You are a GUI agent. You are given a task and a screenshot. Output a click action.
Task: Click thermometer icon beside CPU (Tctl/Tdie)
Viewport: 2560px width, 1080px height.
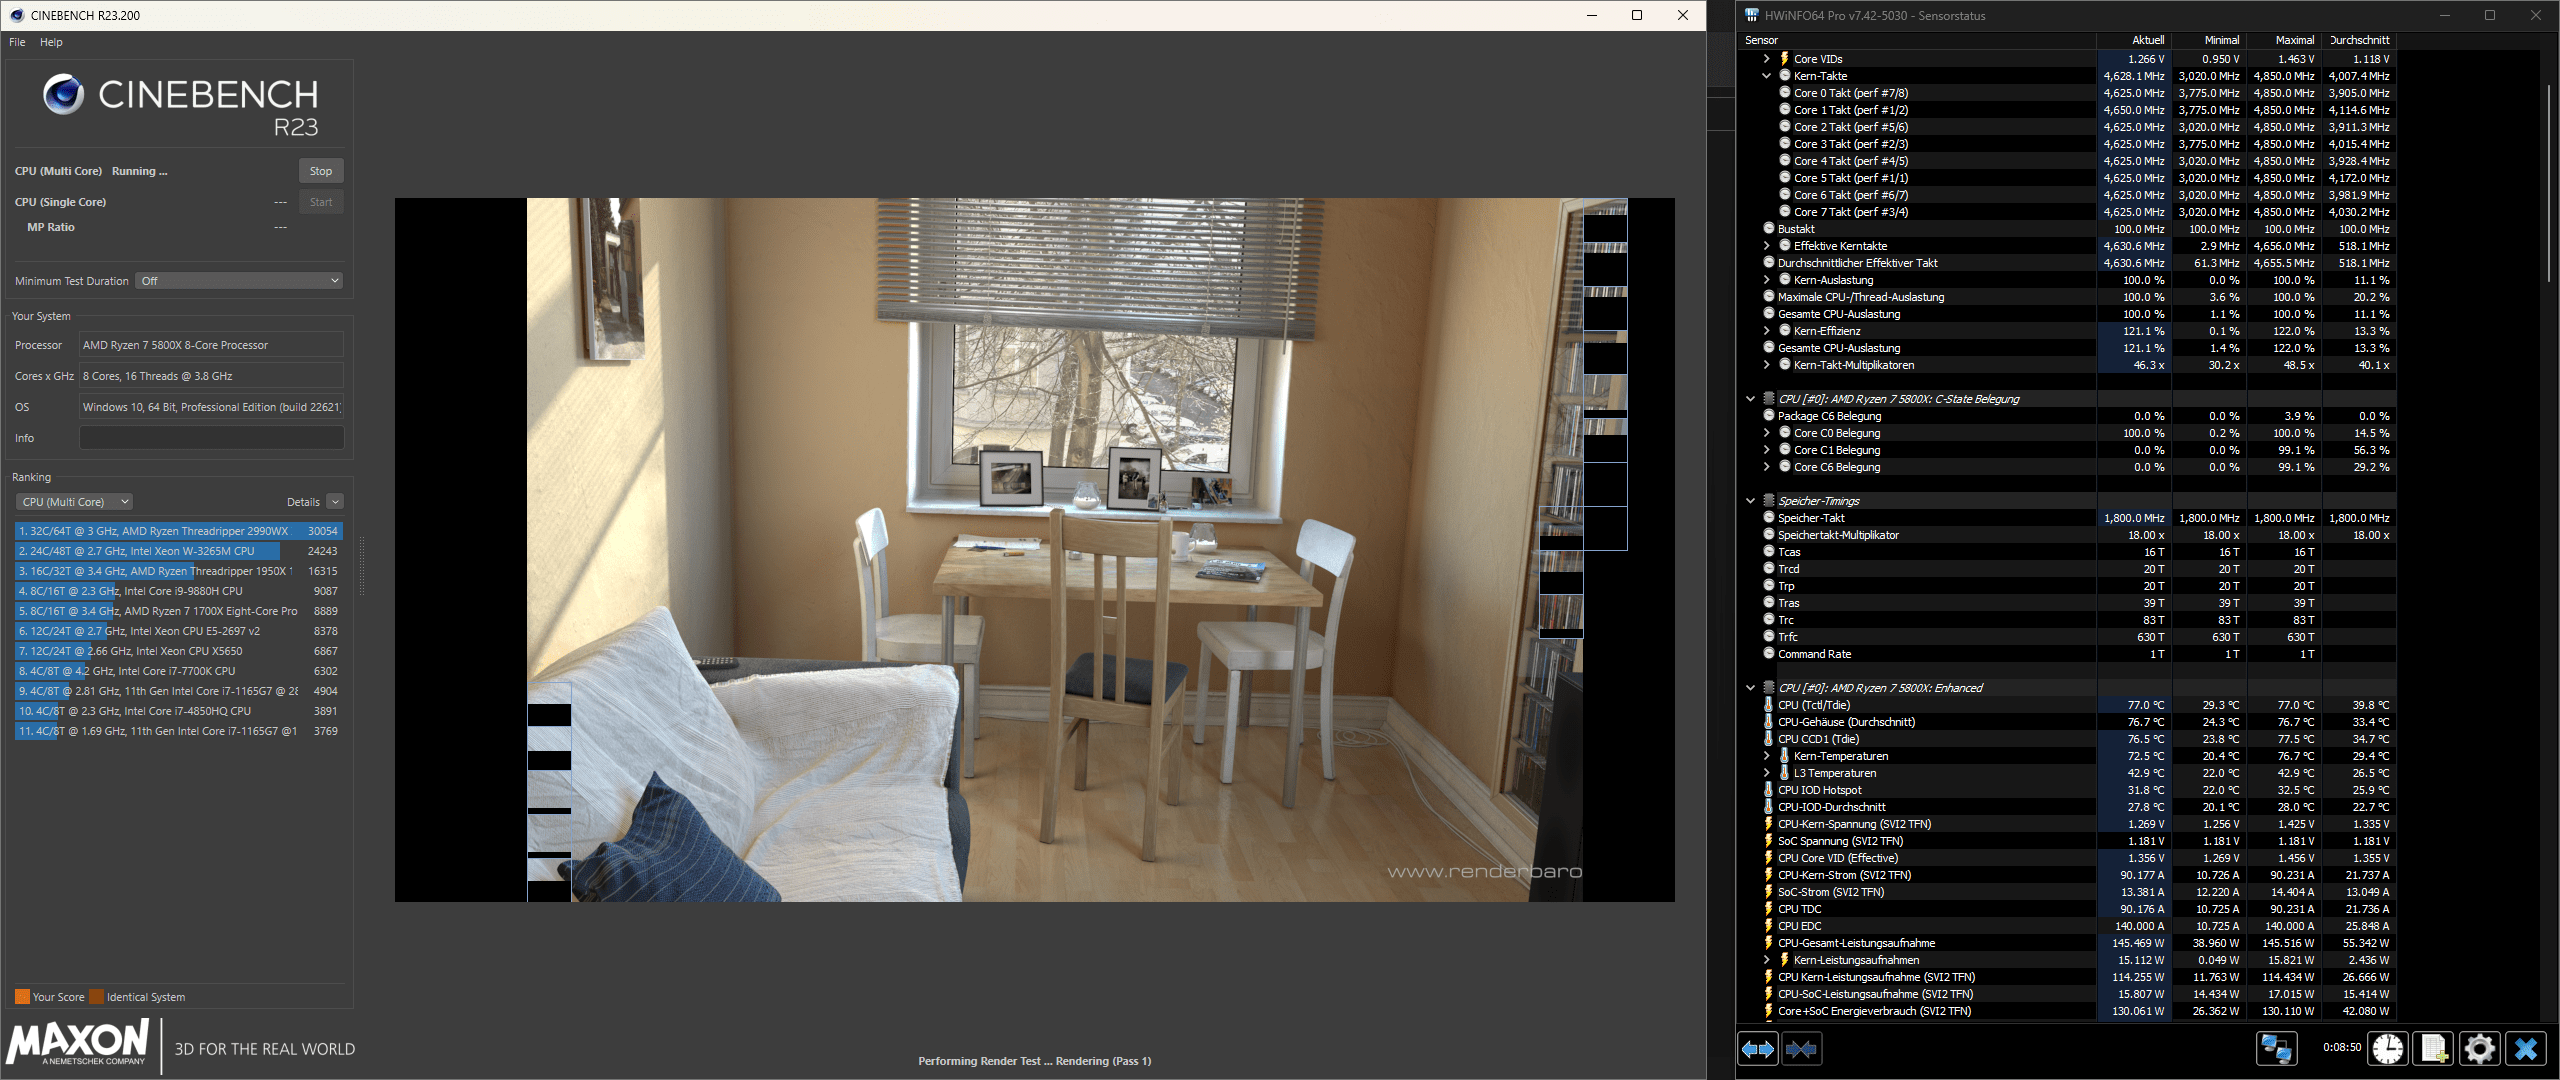1768,705
